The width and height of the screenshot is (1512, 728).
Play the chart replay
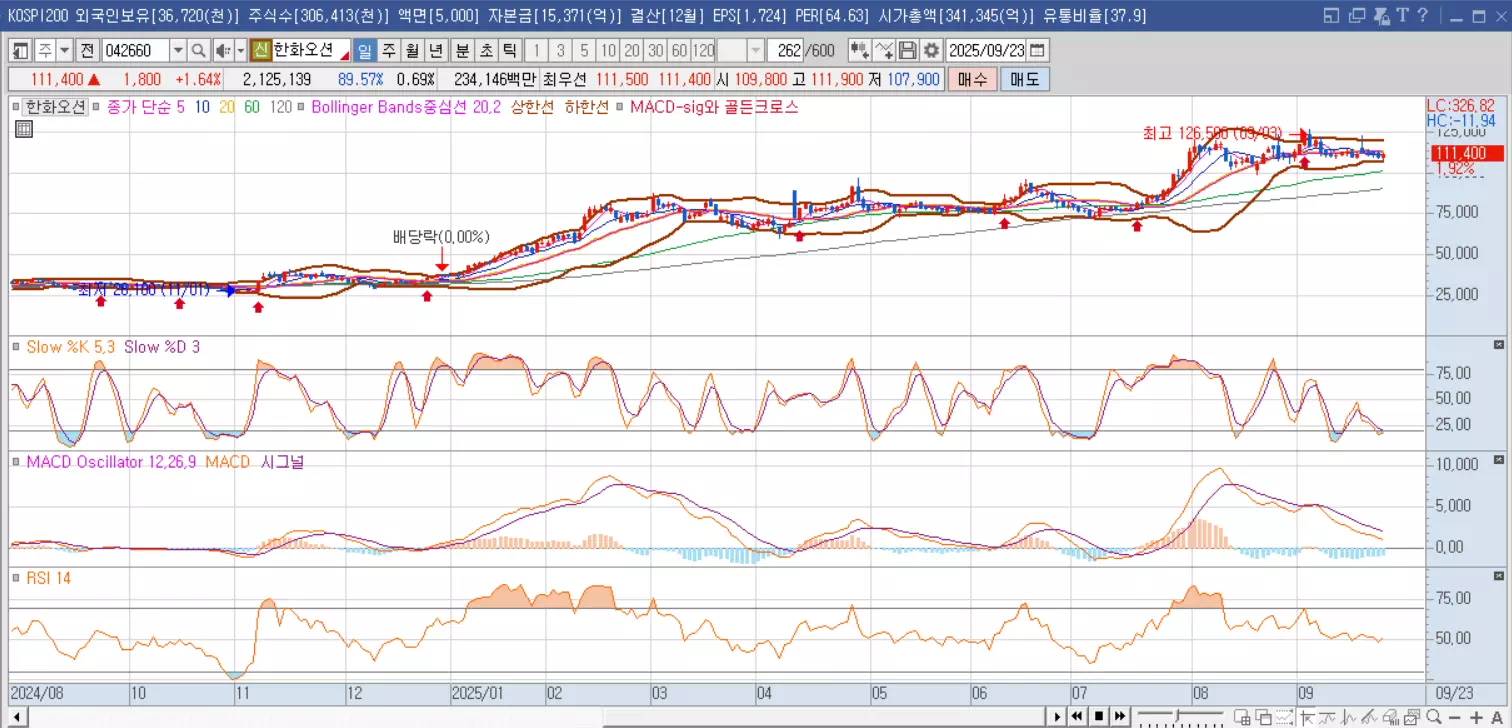1057,716
